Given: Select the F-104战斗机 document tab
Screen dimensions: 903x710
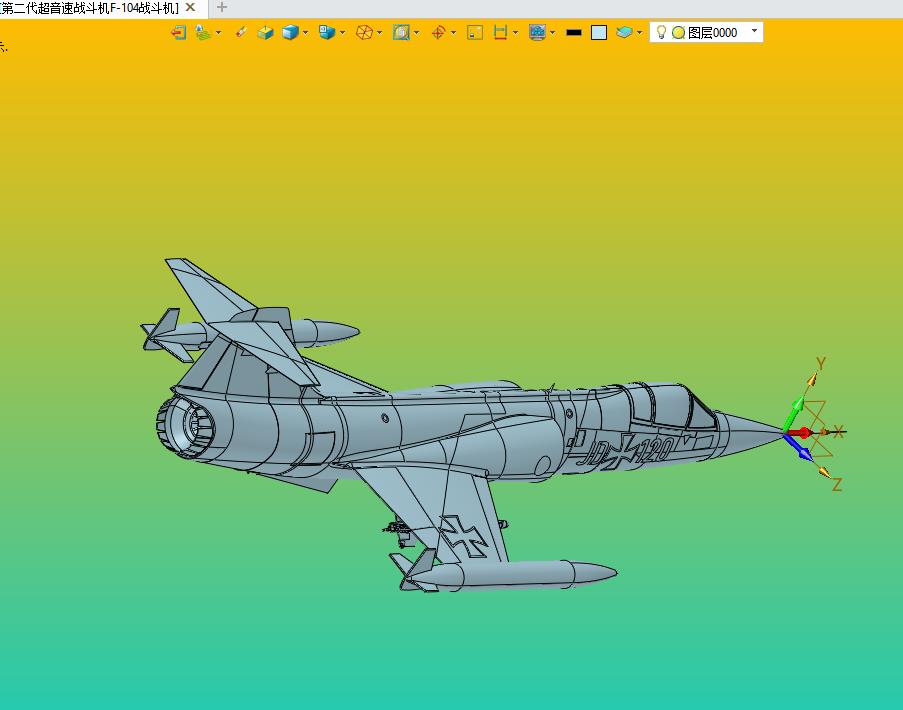Looking at the screenshot, I should pyautogui.click(x=89, y=8).
